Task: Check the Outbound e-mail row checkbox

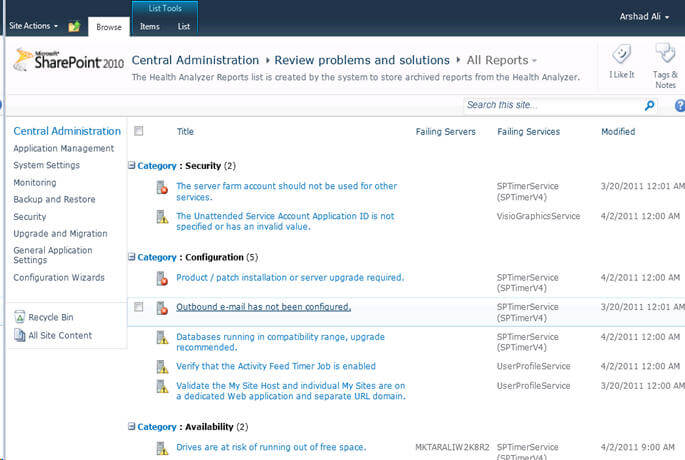Action: pyautogui.click(x=138, y=307)
